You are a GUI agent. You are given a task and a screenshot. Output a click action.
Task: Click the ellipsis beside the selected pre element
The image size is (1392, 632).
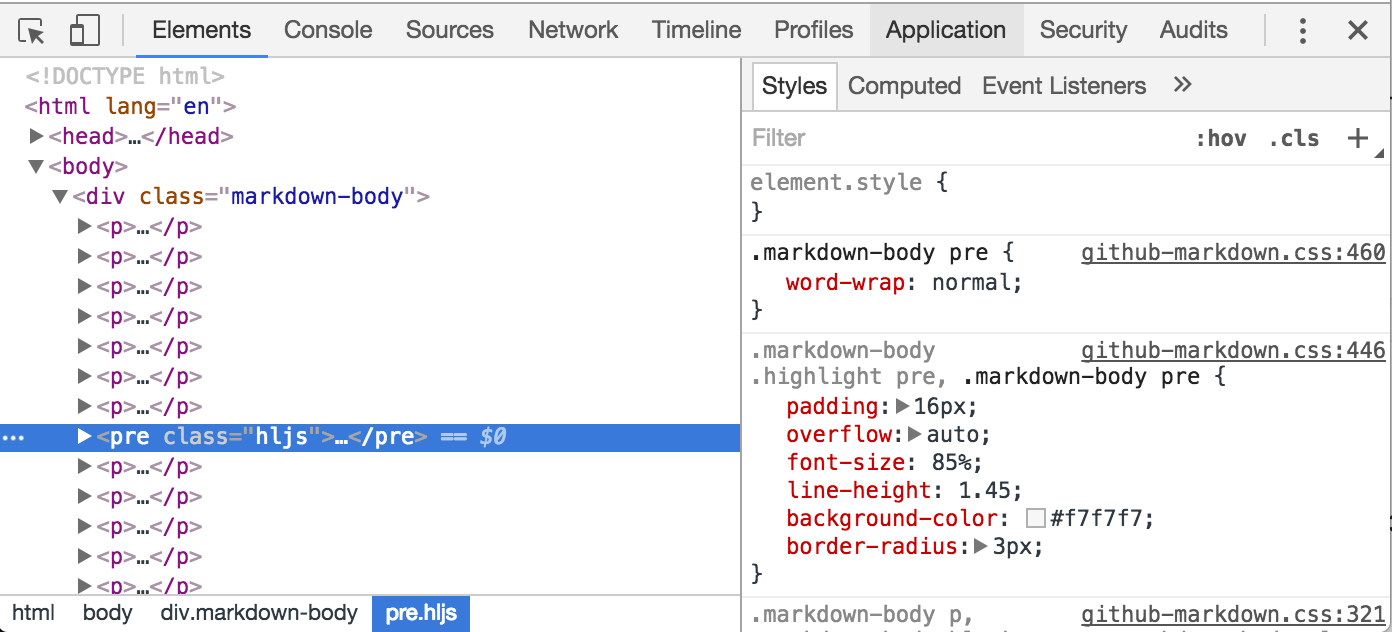point(12,436)
